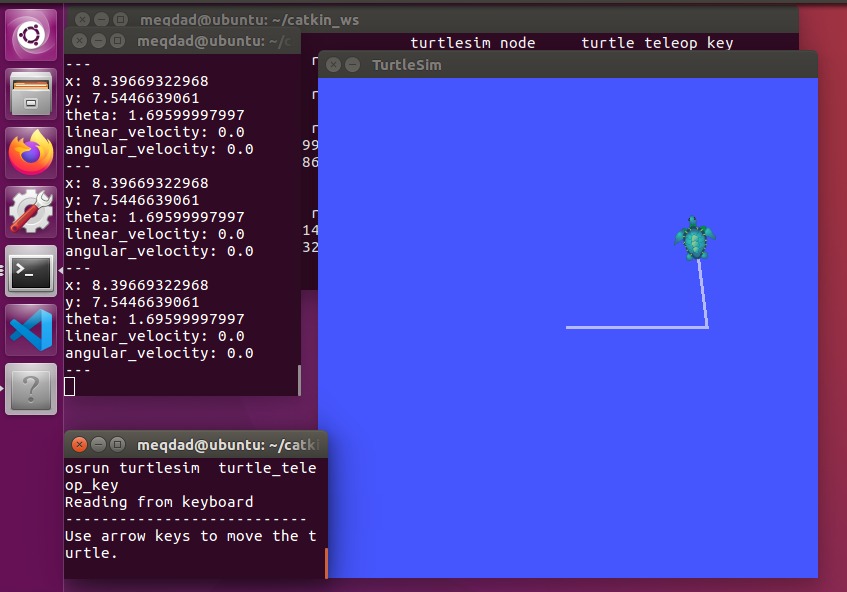The height and width of the screenshot is (592, 847).
Task: Maximize the teleop_key terminal window
Action: point(117,445)
